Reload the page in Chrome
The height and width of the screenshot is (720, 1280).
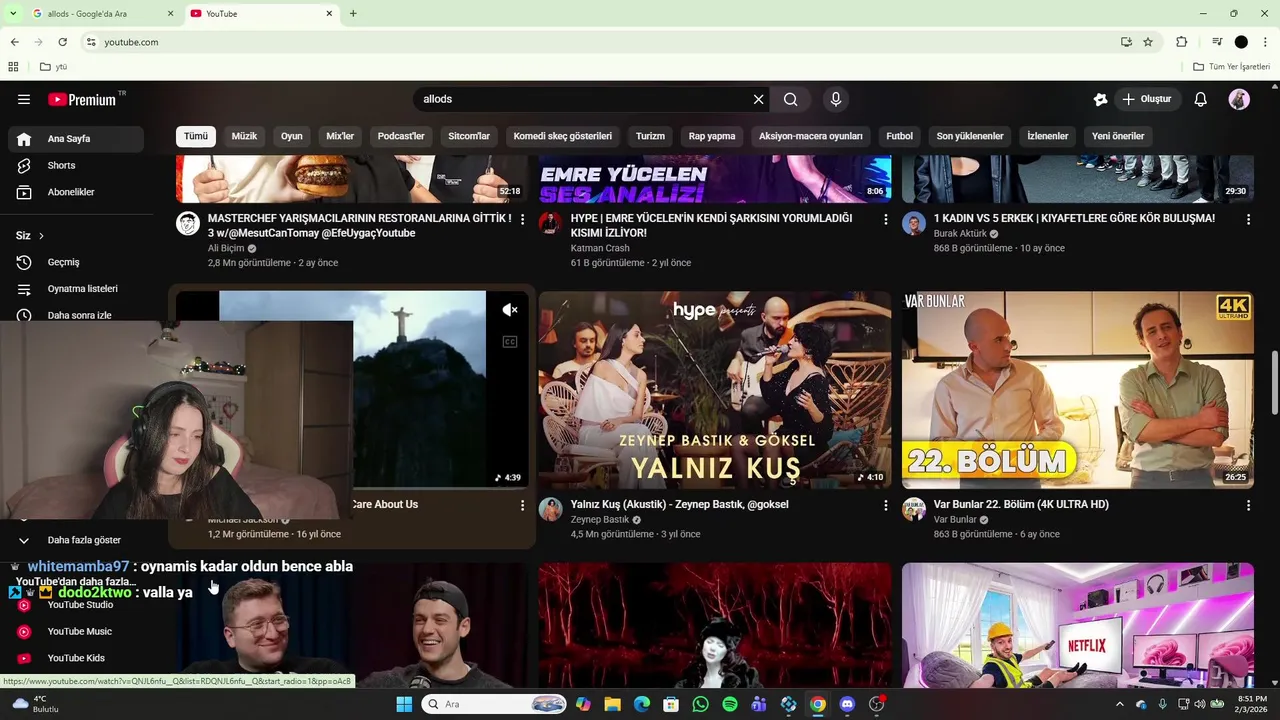(62, 42)
